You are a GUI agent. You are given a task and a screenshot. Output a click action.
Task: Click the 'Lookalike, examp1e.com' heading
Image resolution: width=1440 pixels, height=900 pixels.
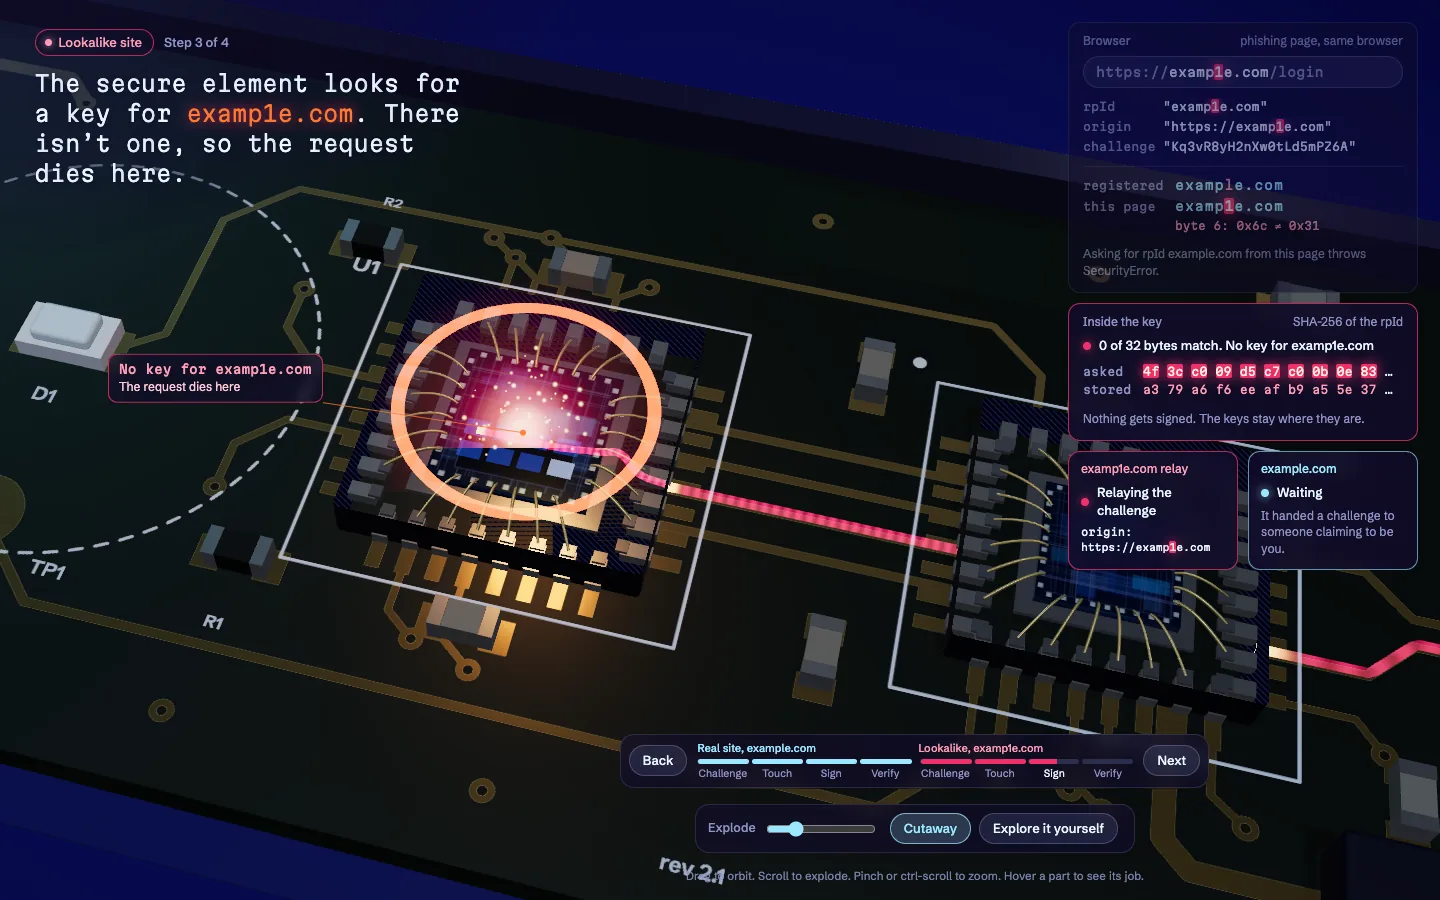pos(980,748)
